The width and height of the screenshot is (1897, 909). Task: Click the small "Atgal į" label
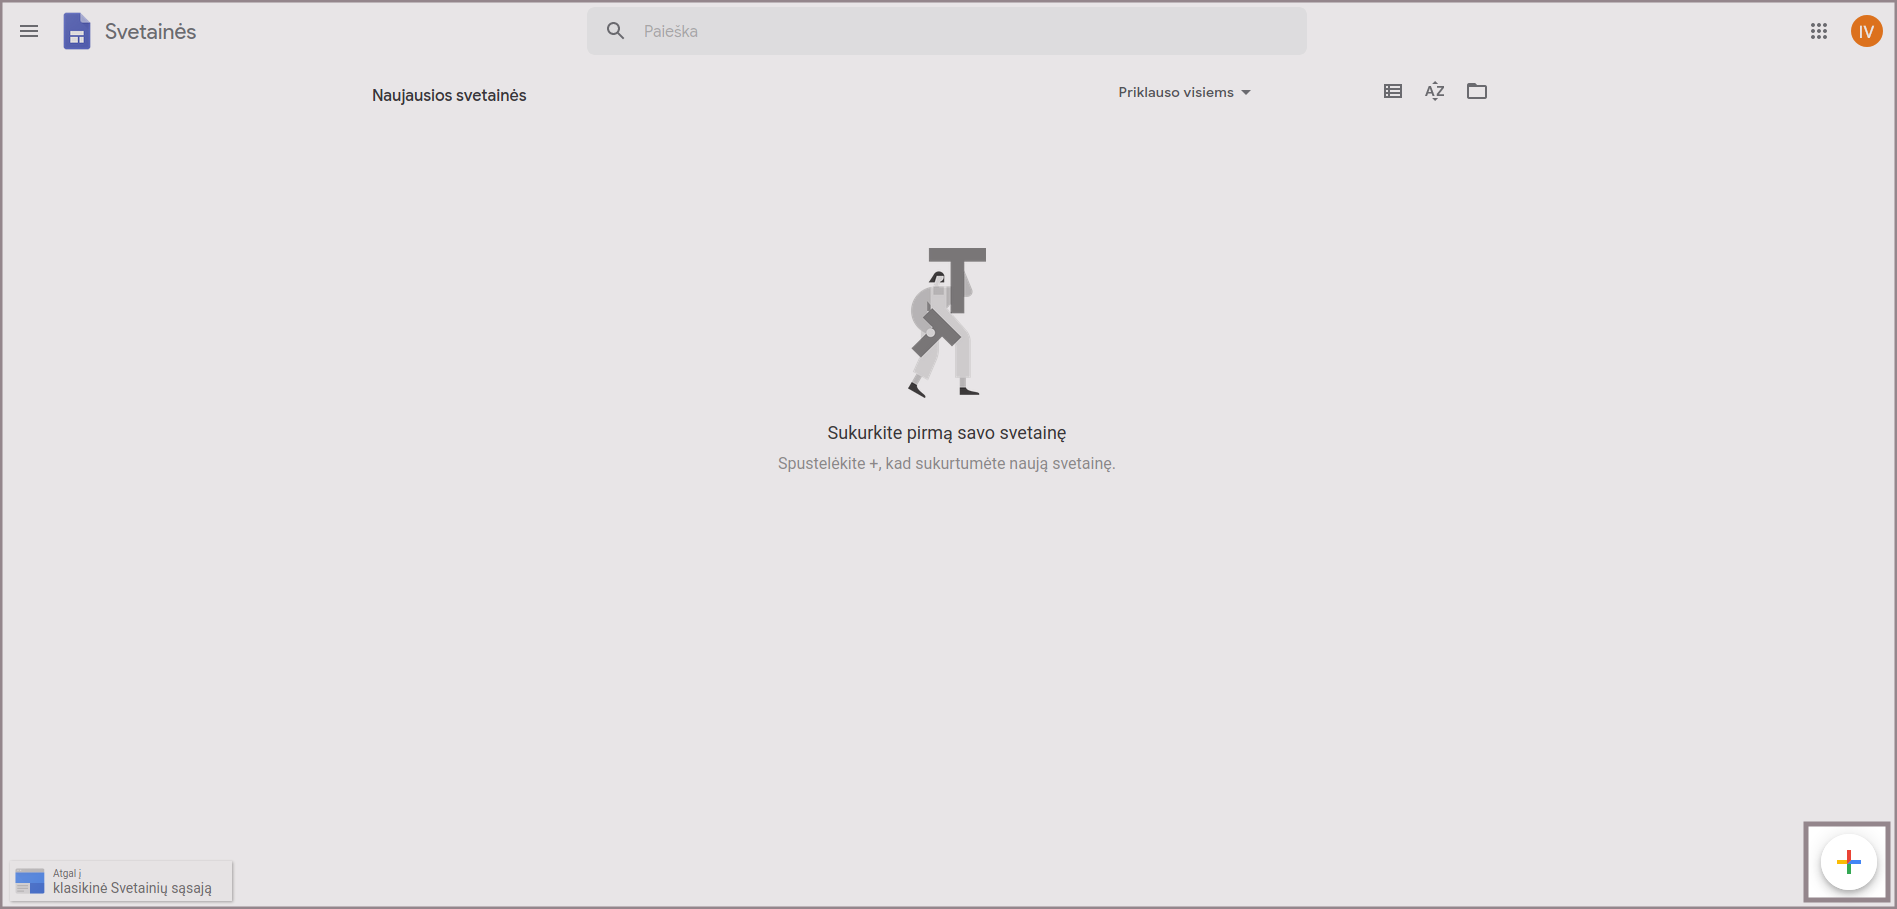point(66,873)
